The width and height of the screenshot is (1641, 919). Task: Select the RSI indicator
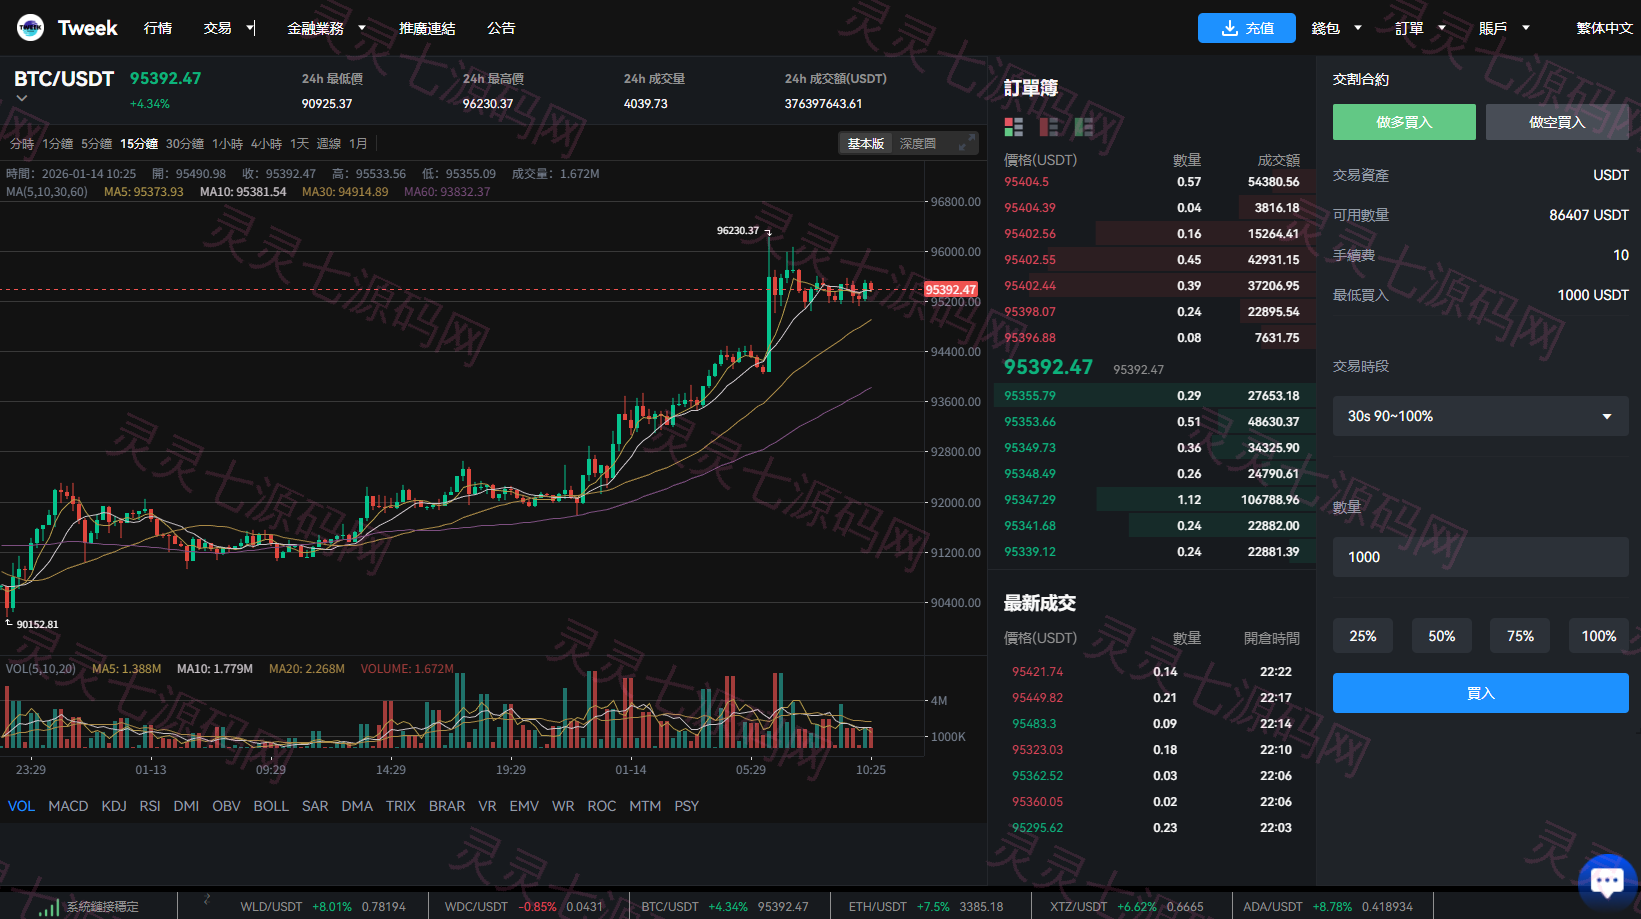(x=150, y=806)
